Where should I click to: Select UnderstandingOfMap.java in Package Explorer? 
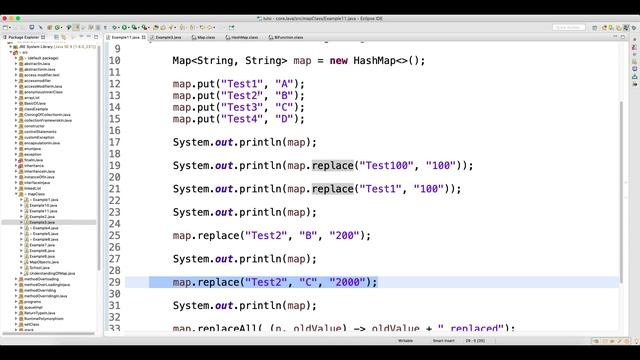tap(52, 273)
